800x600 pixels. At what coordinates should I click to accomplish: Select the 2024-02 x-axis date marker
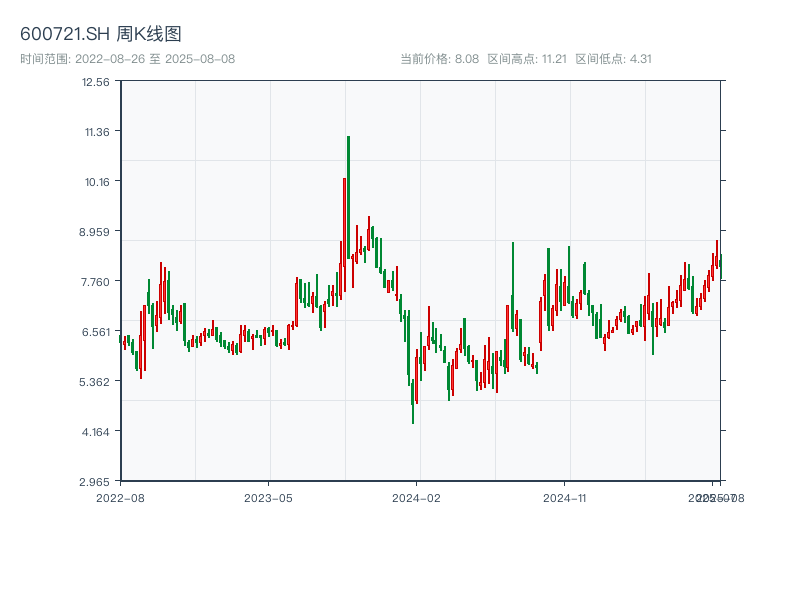(x=417, y=497)
